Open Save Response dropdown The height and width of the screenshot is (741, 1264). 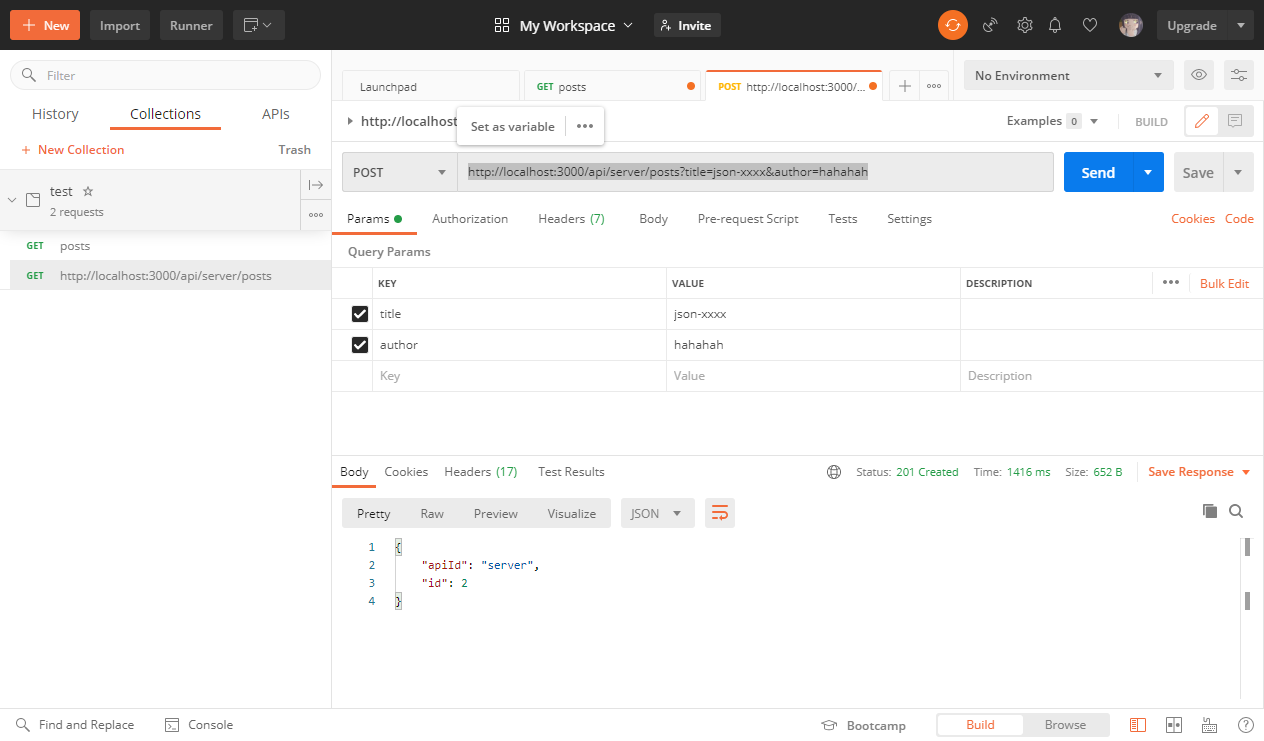(1200, 472)
